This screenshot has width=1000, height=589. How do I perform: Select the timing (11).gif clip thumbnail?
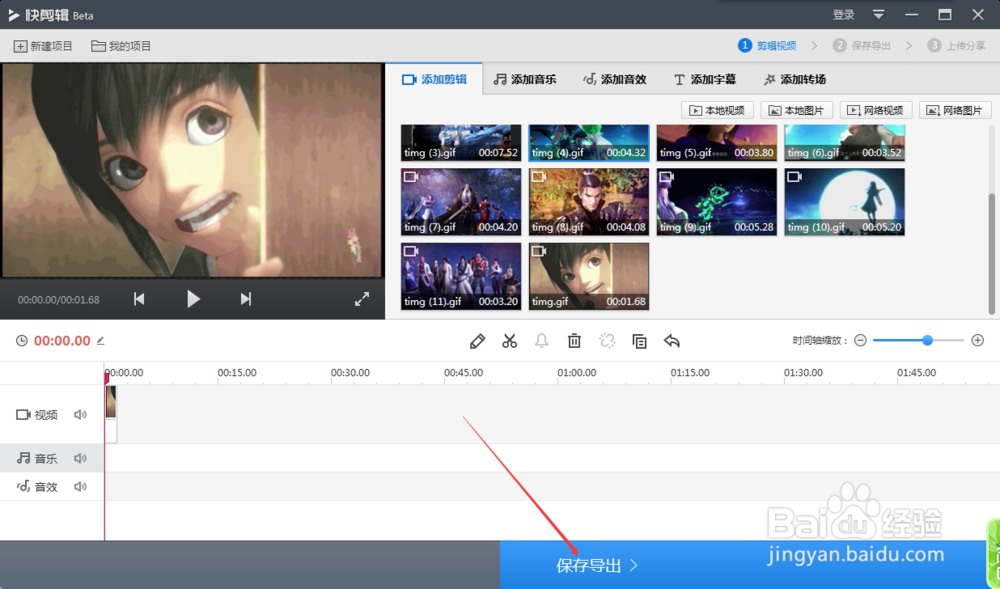[461, 276]
